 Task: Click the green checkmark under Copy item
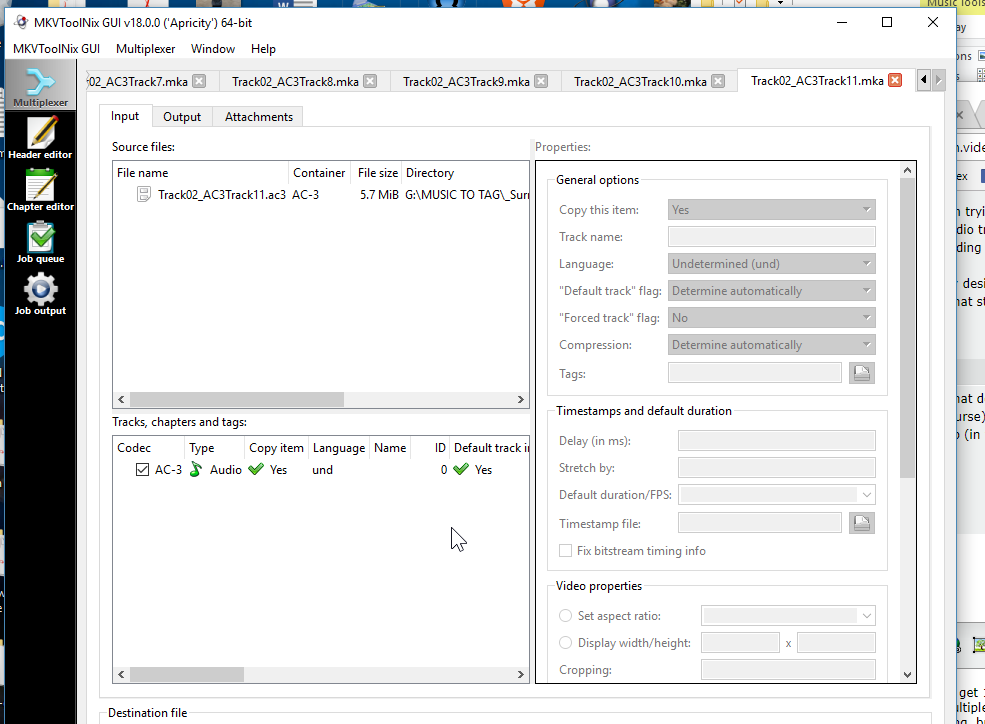256,469
